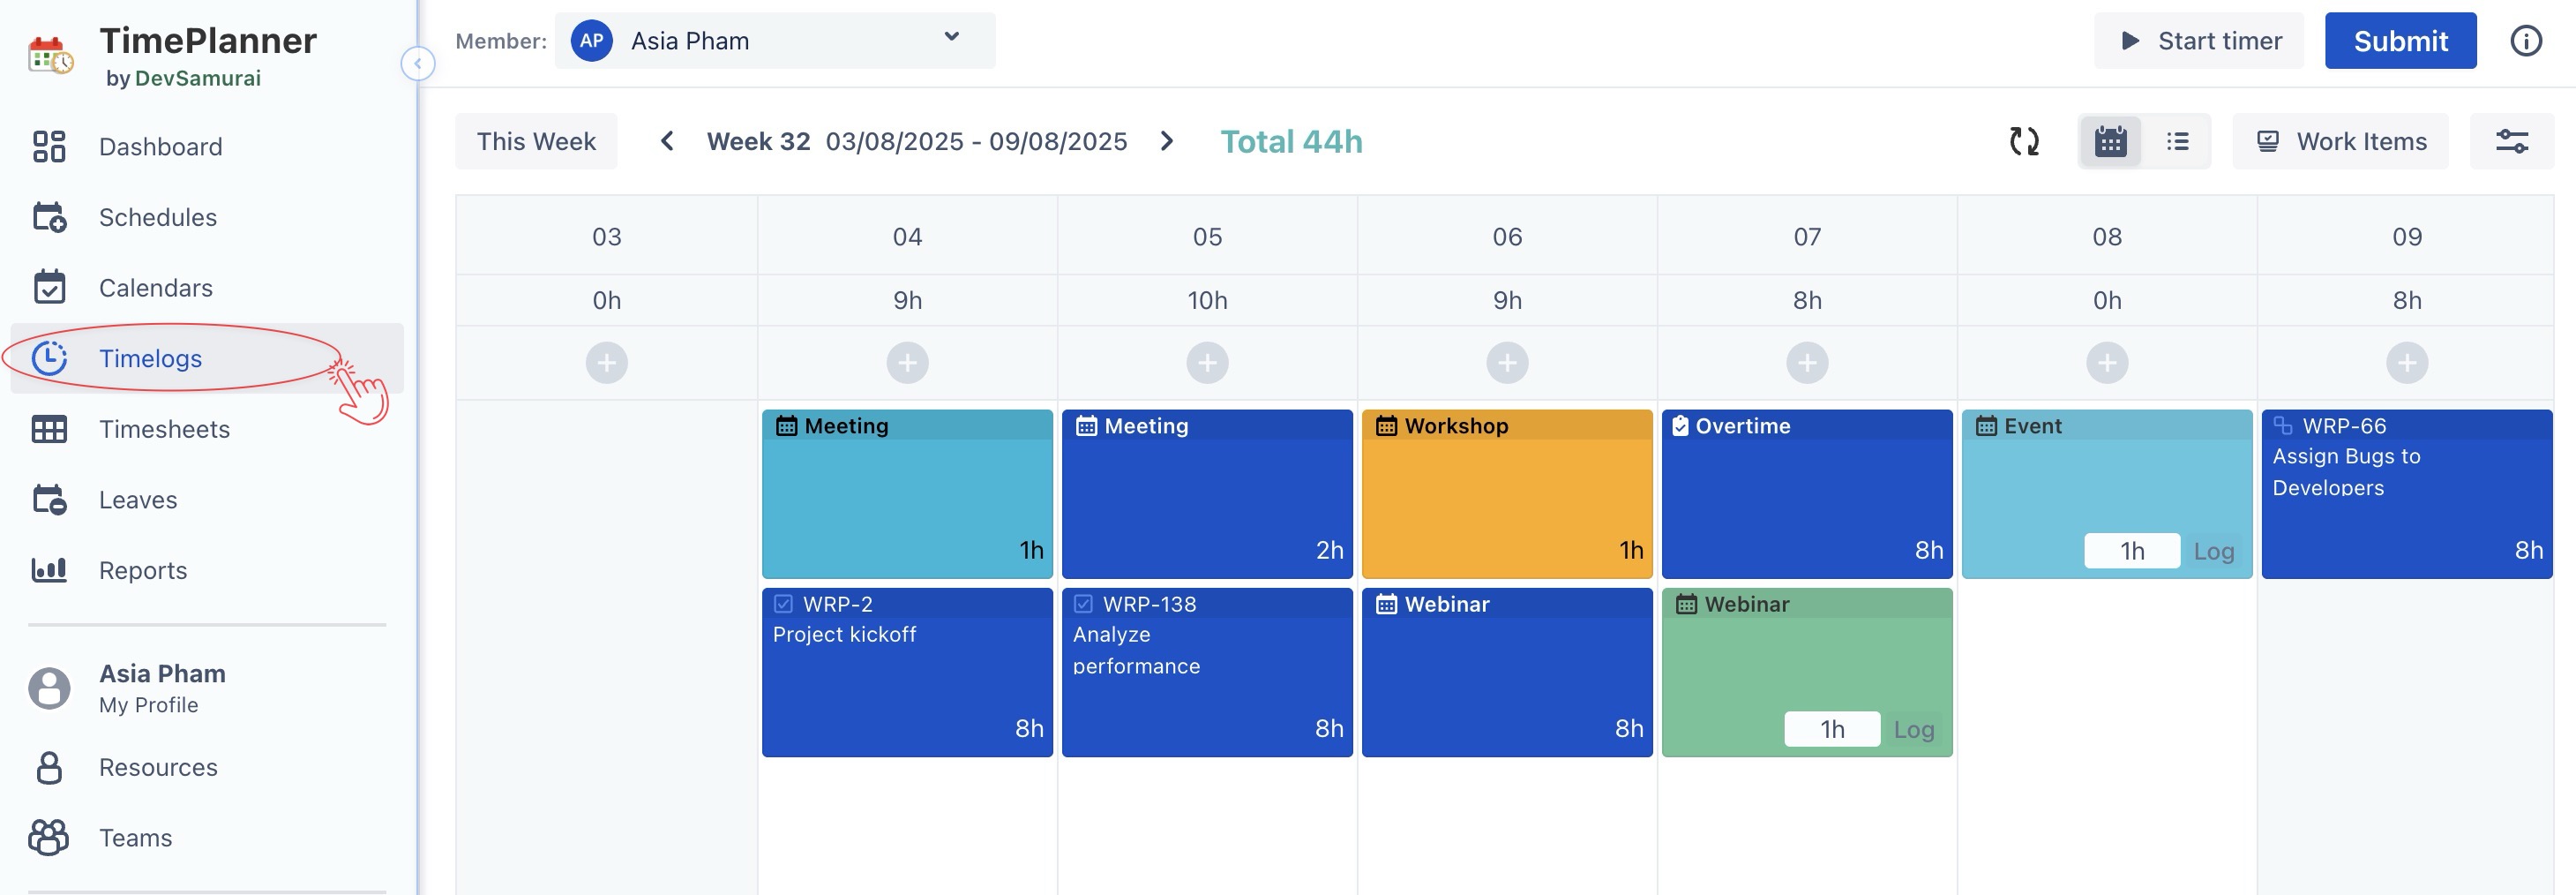2576x895 pixels.
Task: Click the Submit button
Action: tap(2399, 41)
